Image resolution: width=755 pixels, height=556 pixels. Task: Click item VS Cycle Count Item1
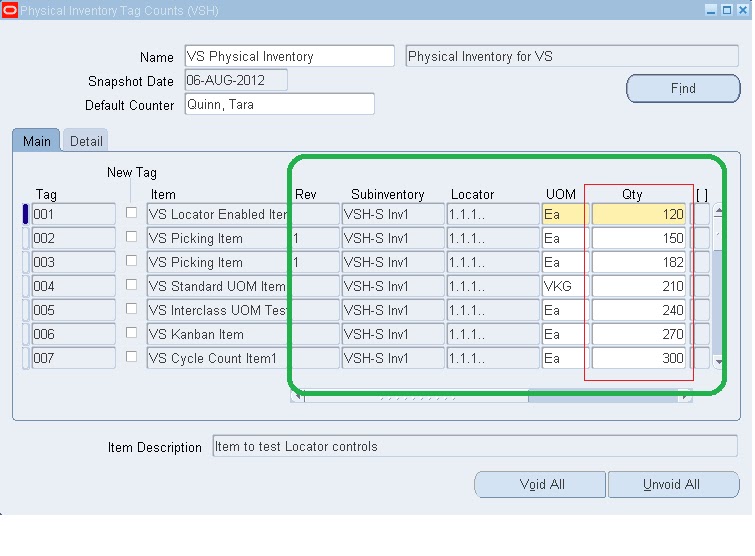click(218, 359)
